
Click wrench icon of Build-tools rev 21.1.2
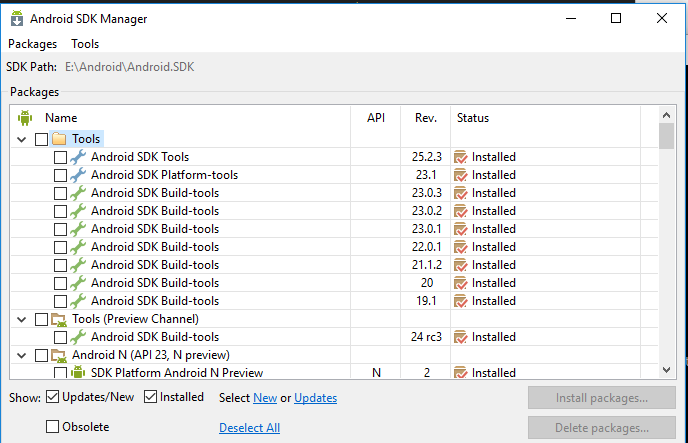[x=78, y=265]
